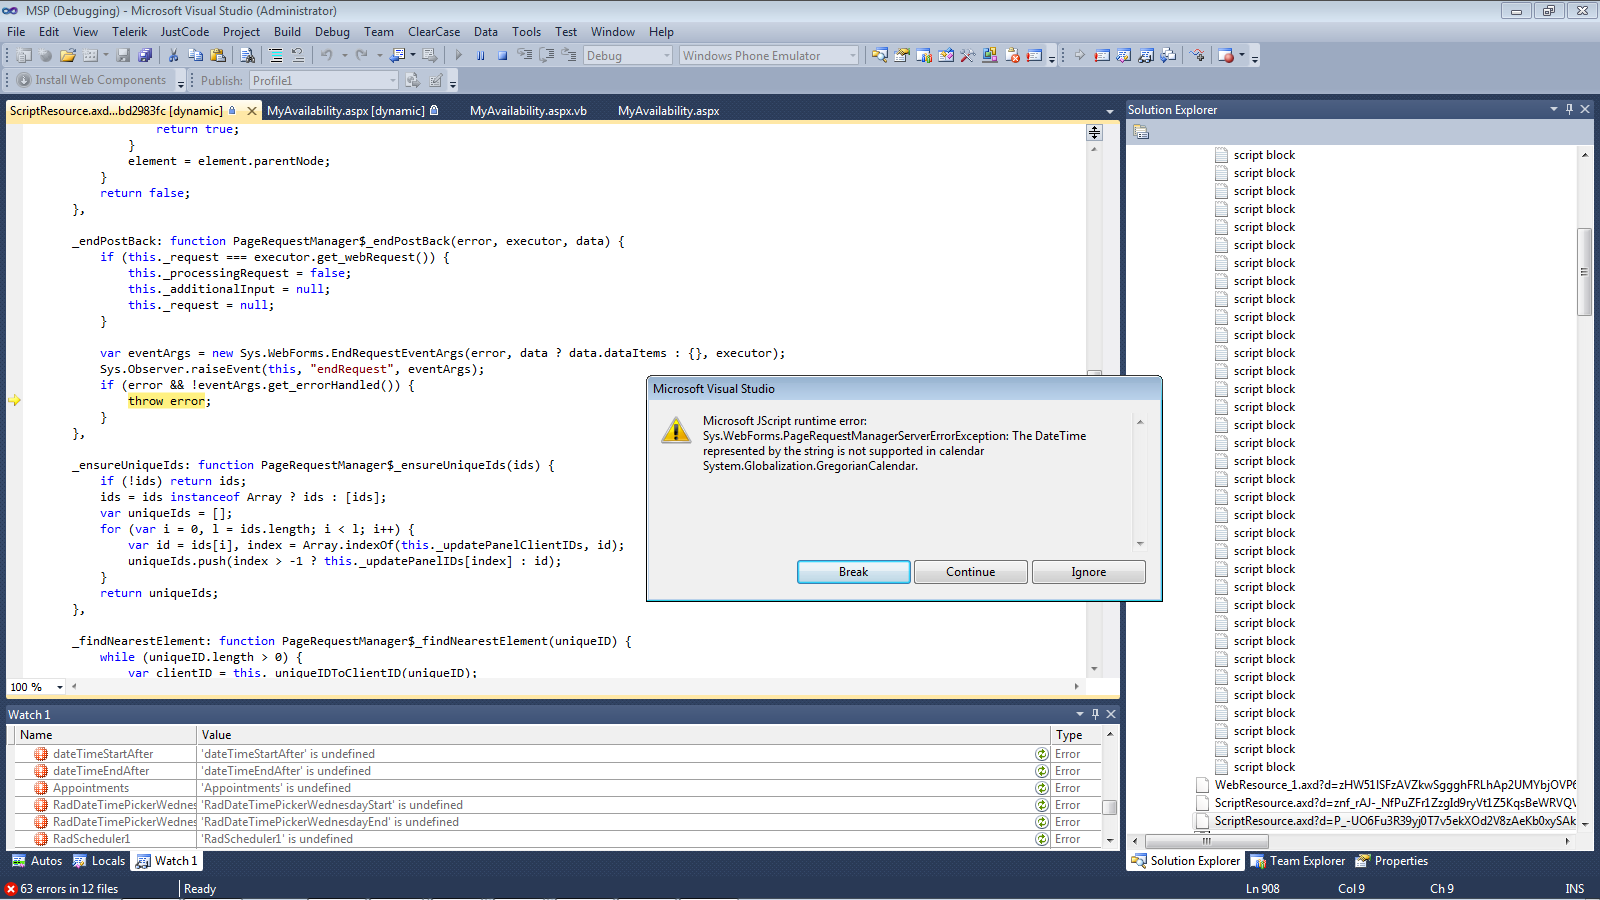
Task: Click the Step Into debug icon
Action: point(524,55)
